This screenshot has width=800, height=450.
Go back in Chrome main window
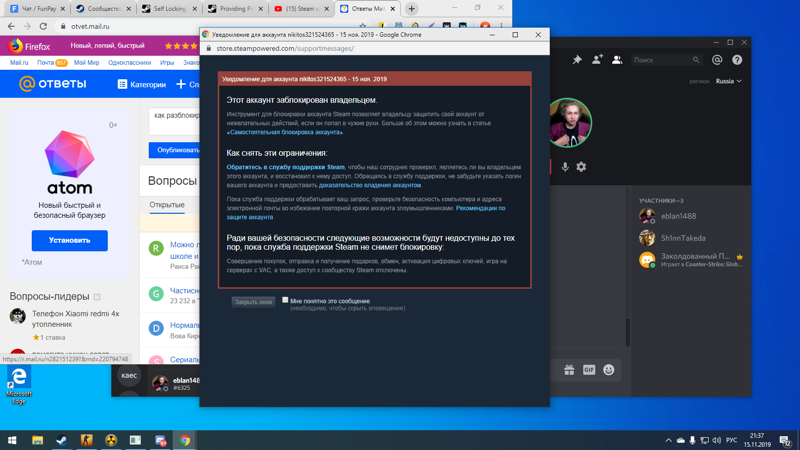(11, 26)
